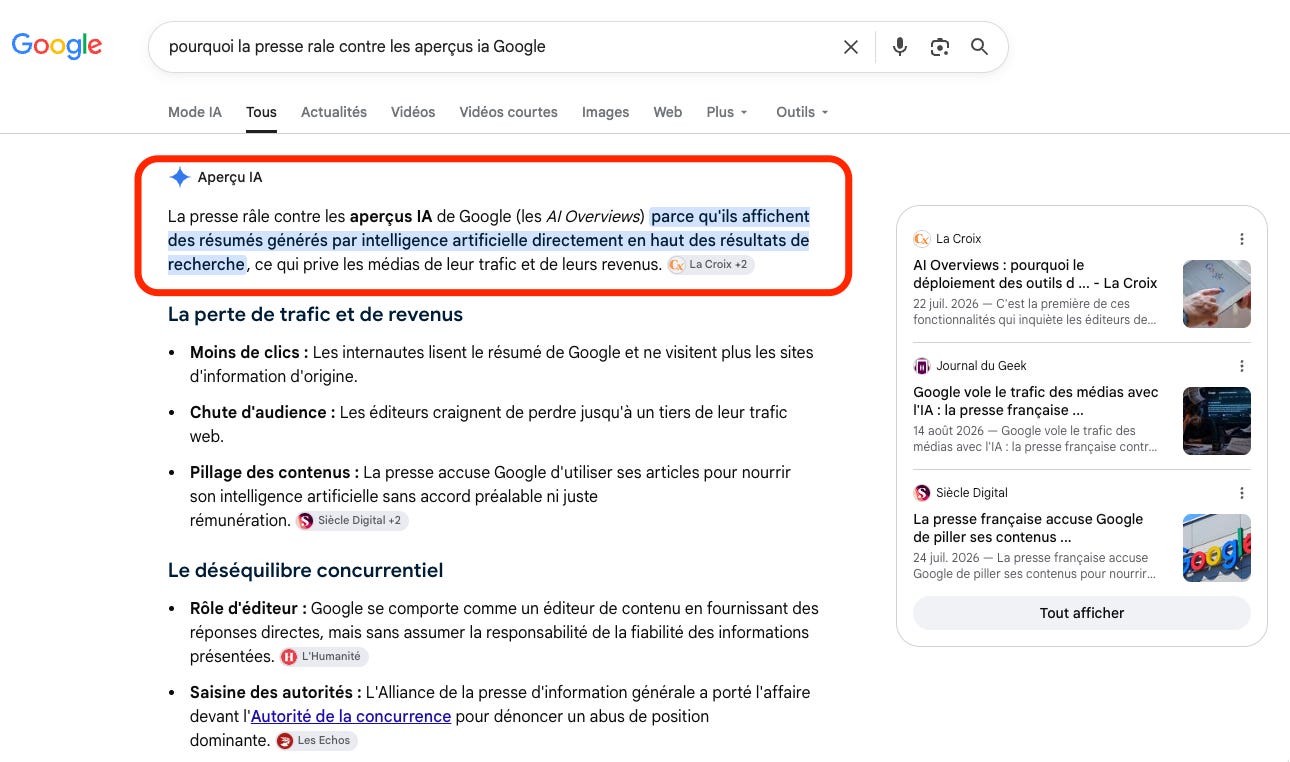The image size is (1290, 762).
Task: Click the 22 juil. 2026 snippet text
Action: 1035,312
